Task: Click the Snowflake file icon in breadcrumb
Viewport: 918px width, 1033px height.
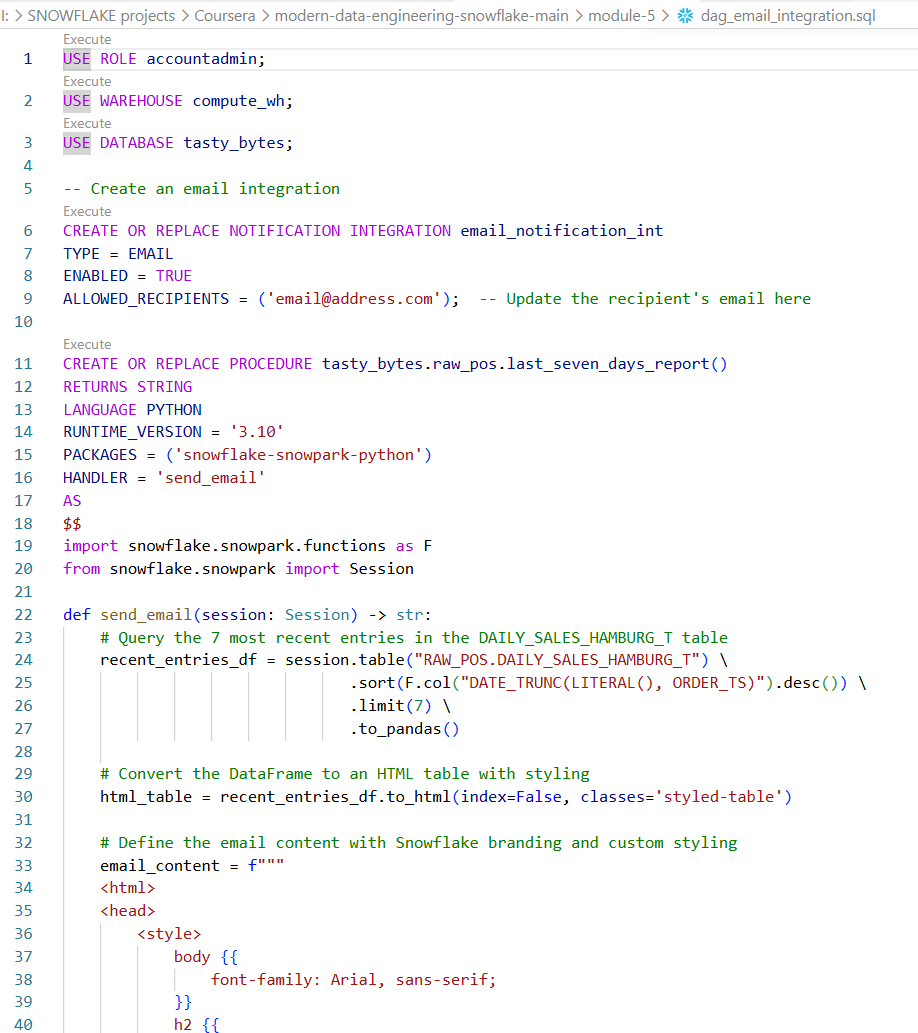Action: point(685,15)
